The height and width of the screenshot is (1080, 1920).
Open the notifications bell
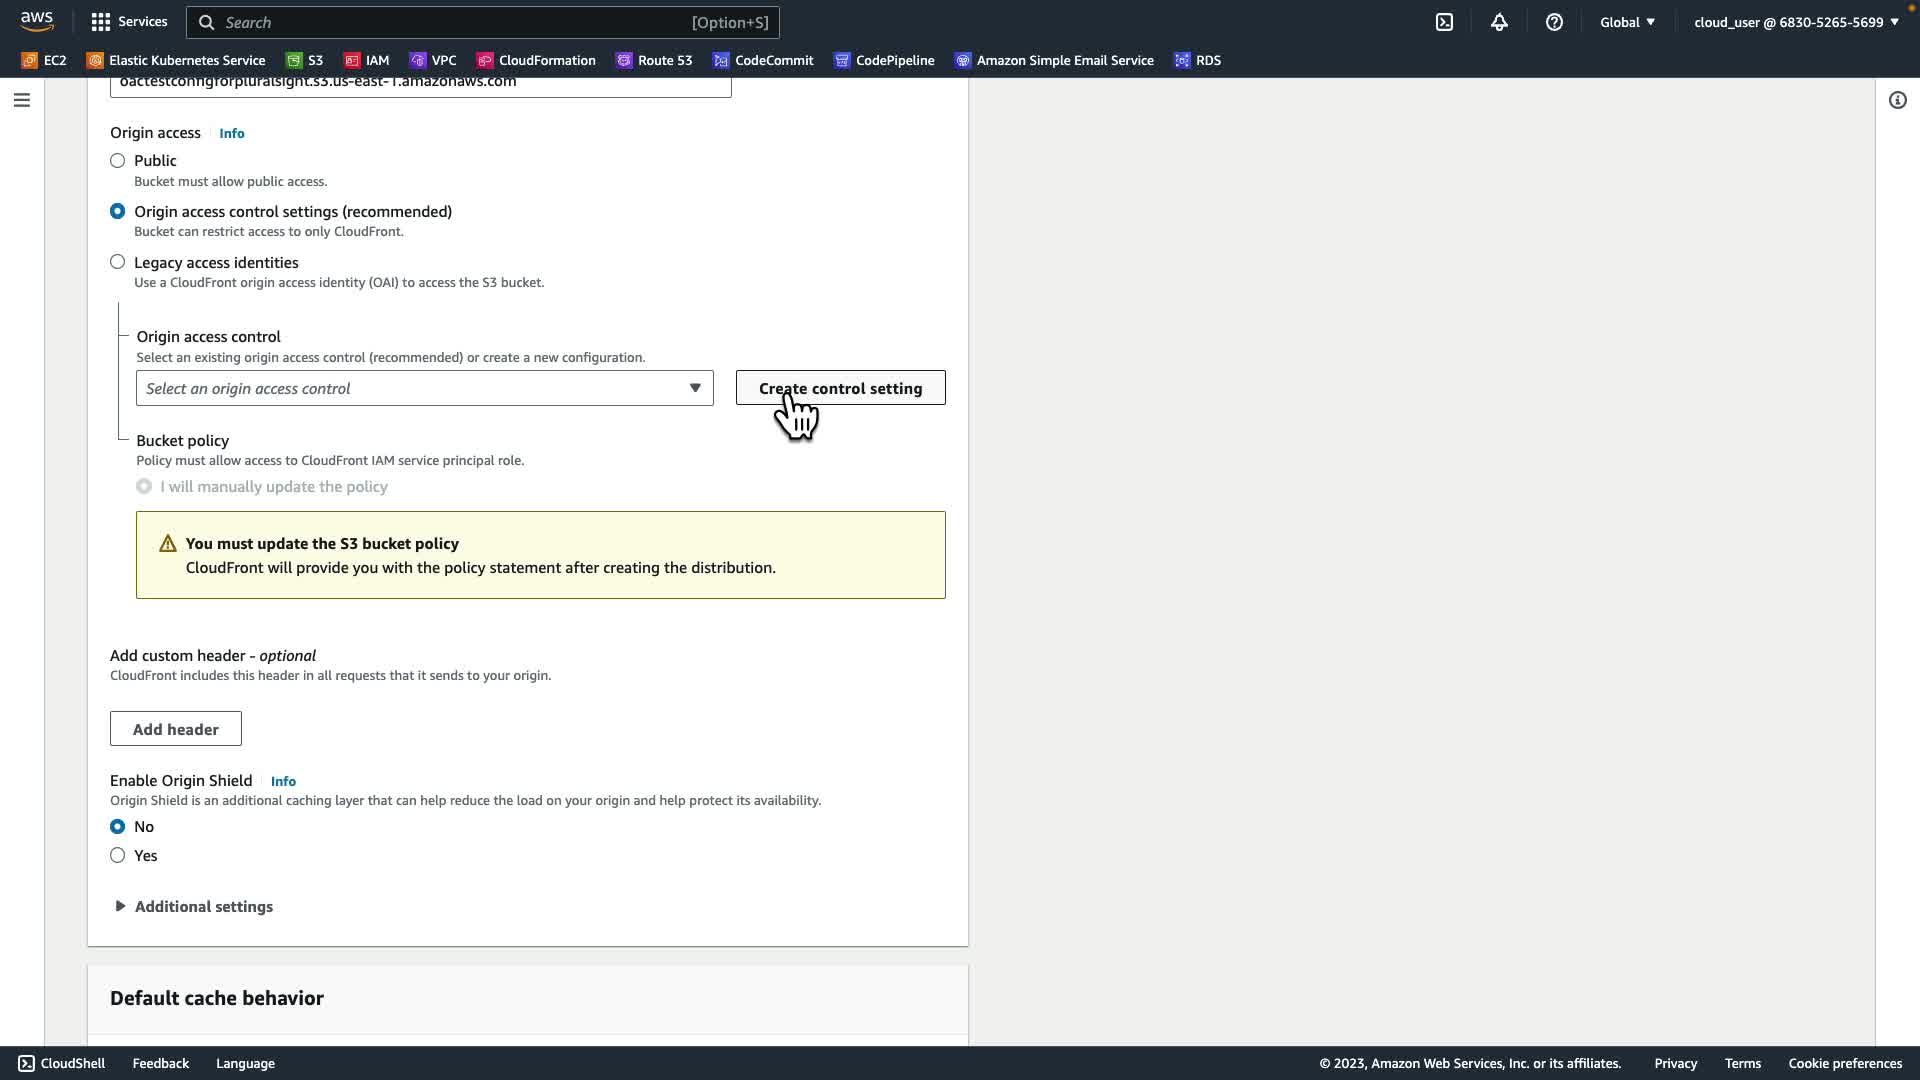(x=1499, y=22)
